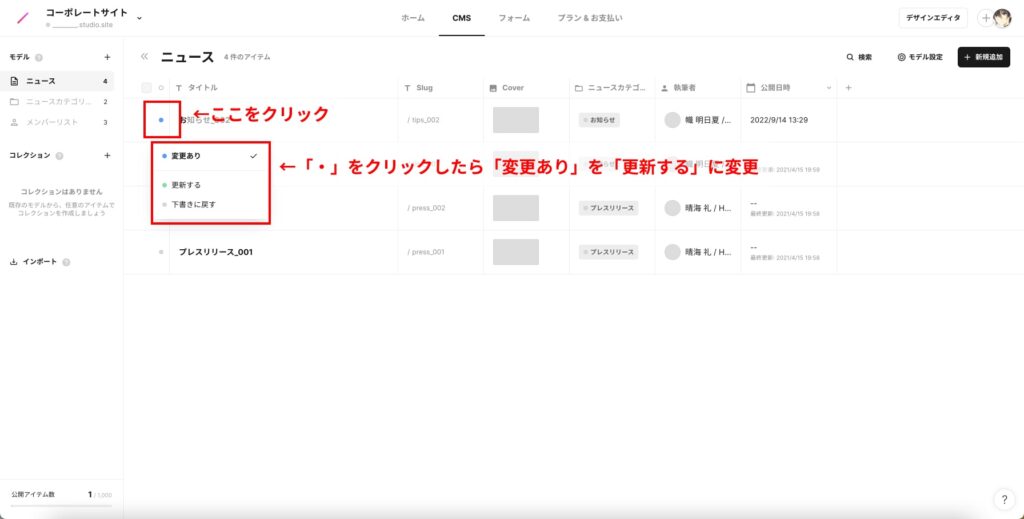This screenshot has height=519, width=1024.
Task: Click the プレスリリース tag in press_002 row
Action: click(609, 208)
